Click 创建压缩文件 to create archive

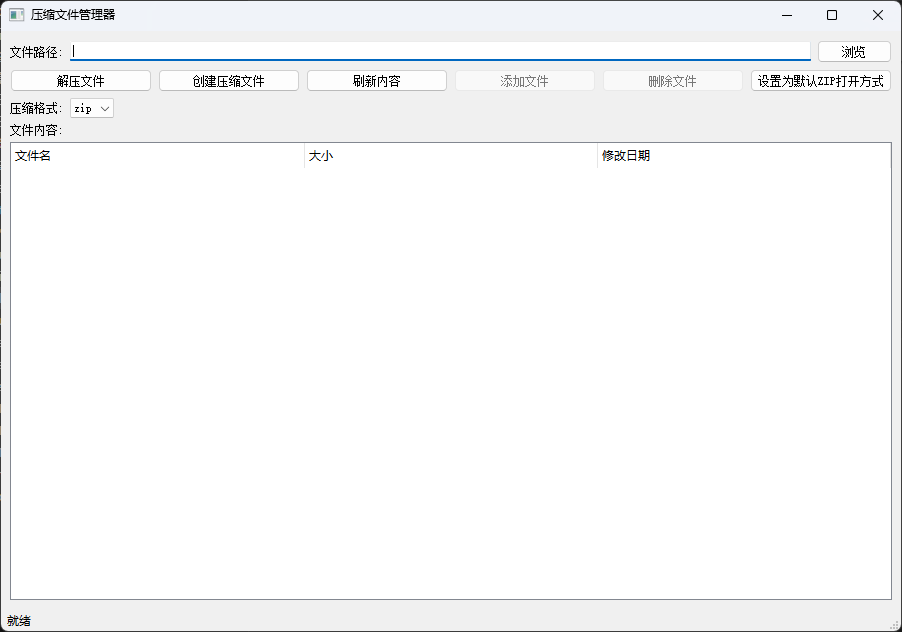point(228,80)
